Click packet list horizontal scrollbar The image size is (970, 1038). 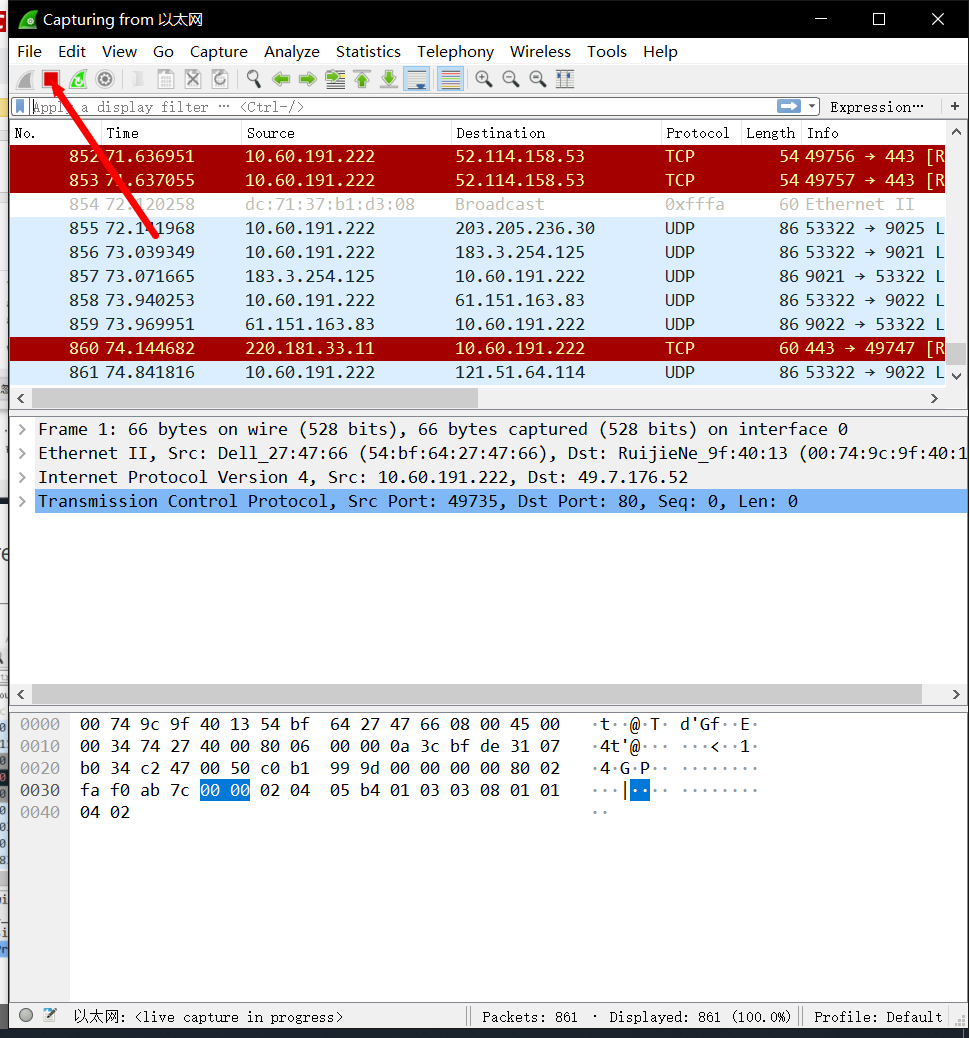pyautogui.click(x=255, y=398)
